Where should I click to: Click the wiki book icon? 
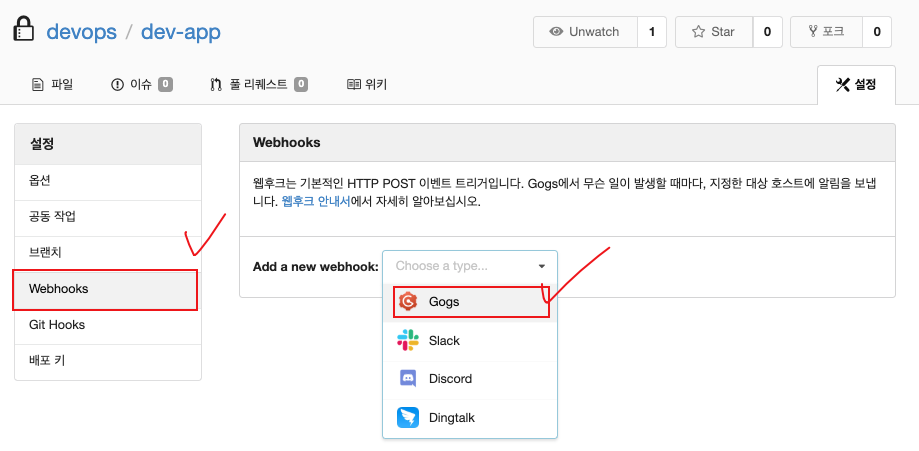353,84
